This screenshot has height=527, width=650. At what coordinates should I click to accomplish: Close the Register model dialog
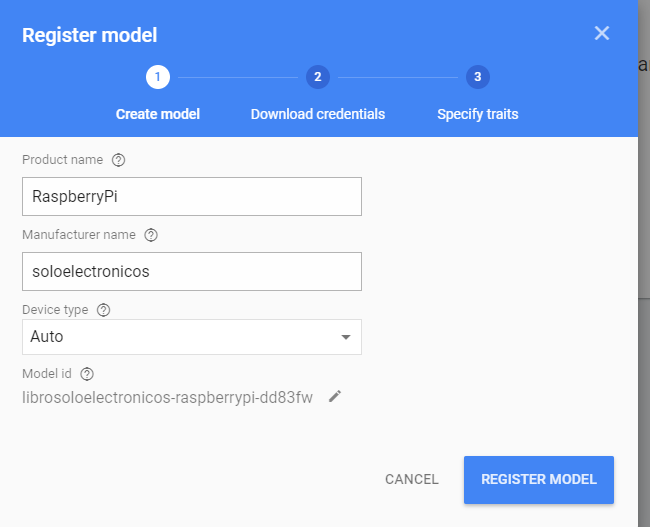pyautogui.click(x=601, y=33)
